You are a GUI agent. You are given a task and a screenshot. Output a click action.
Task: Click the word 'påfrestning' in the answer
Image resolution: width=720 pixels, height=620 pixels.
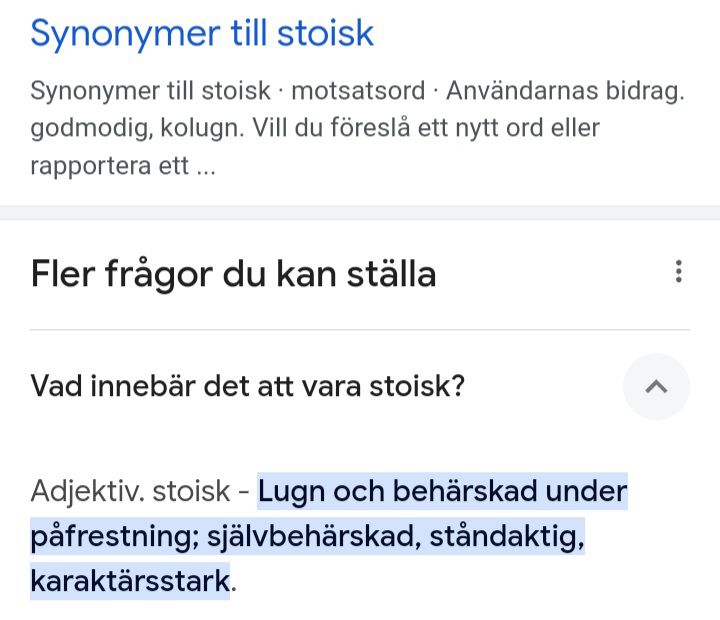(x=113, y=536)
